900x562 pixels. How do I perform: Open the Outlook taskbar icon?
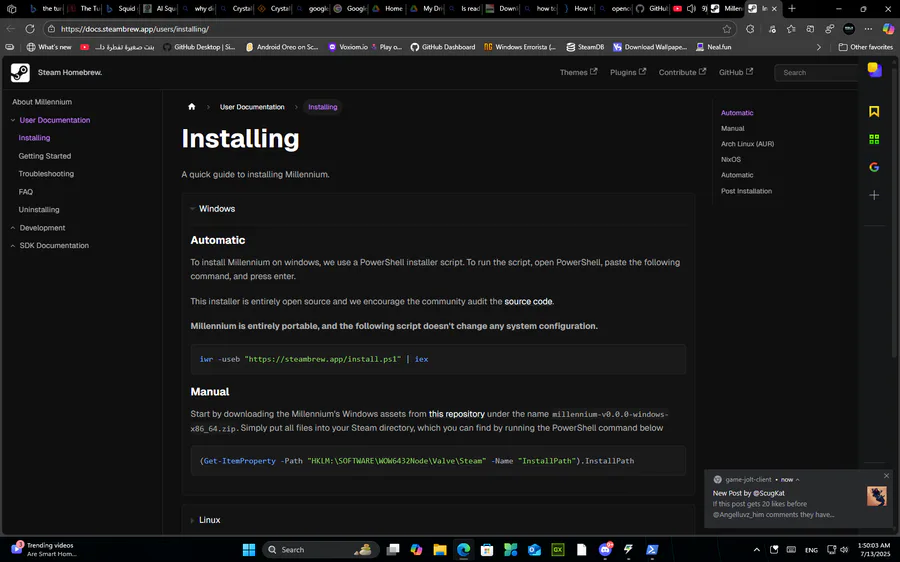534,549
